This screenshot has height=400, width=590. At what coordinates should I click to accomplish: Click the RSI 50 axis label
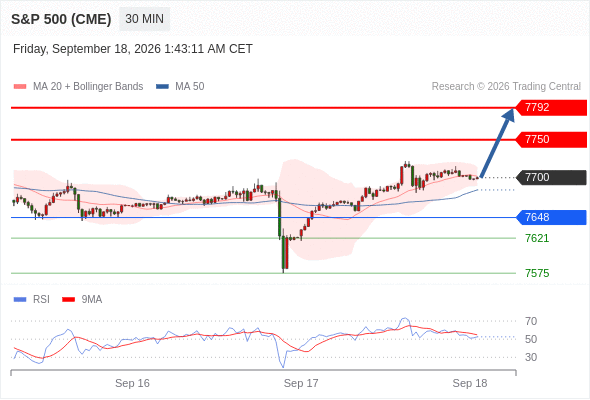click(531, 339)
